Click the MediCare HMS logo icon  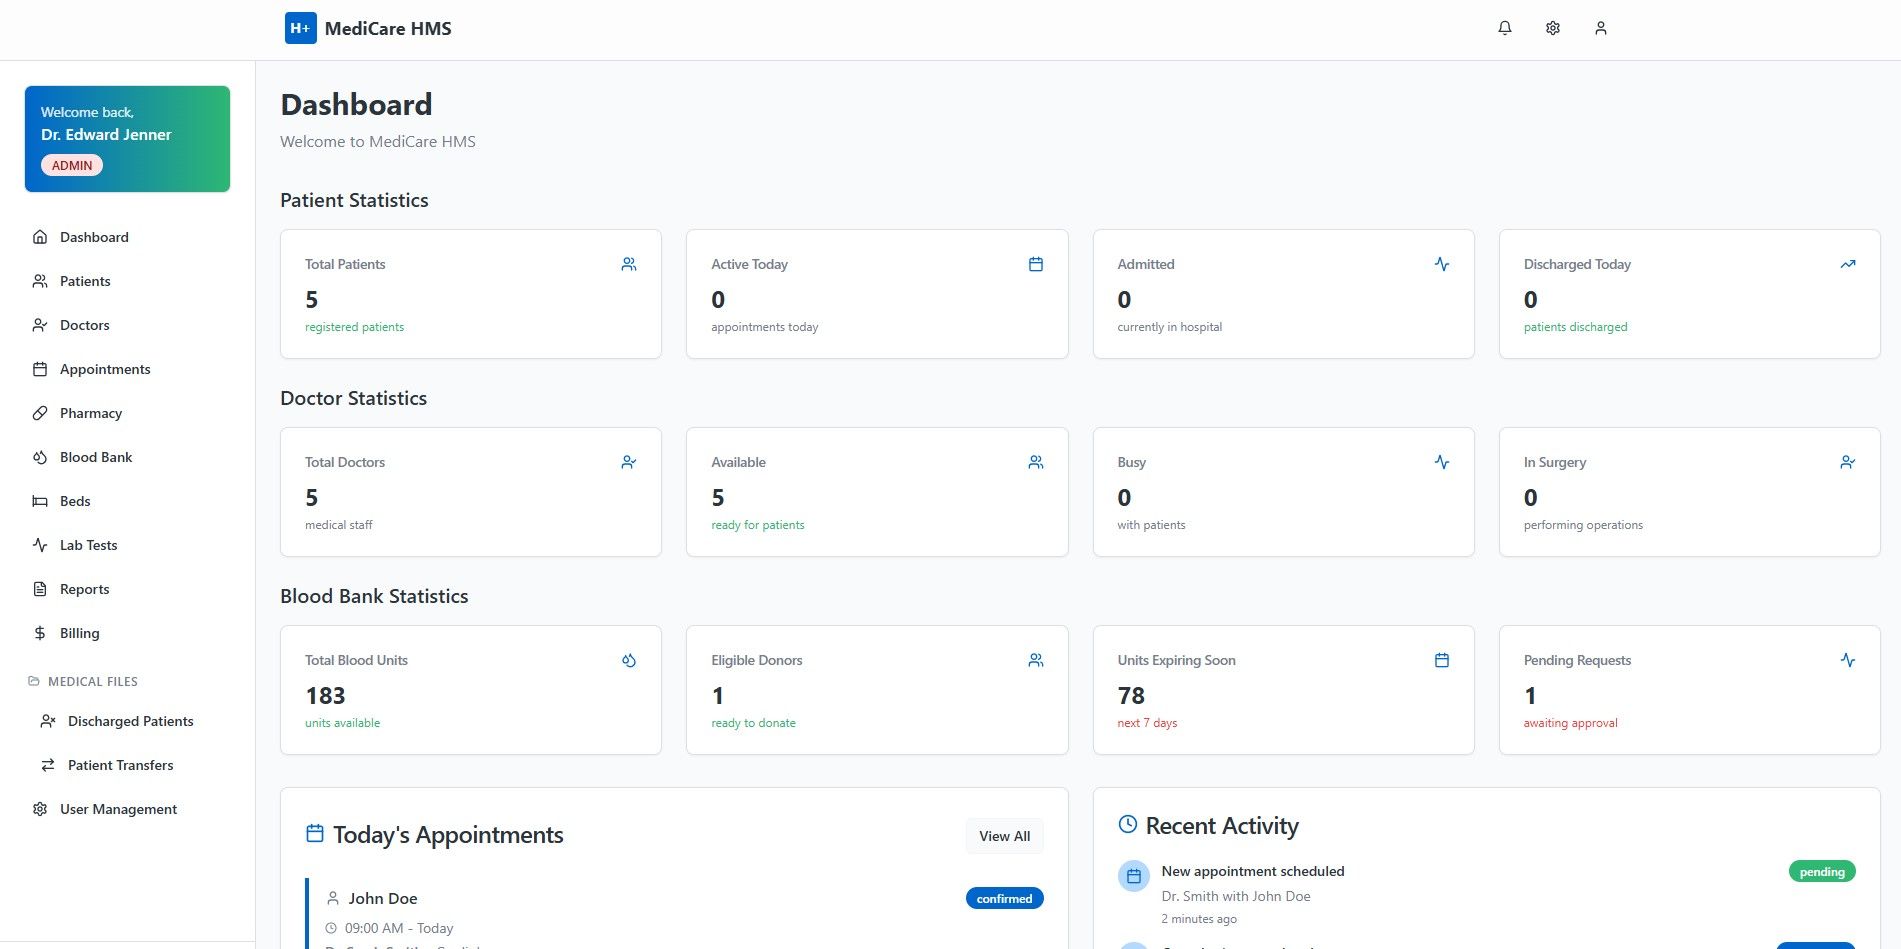pos(300,28)
